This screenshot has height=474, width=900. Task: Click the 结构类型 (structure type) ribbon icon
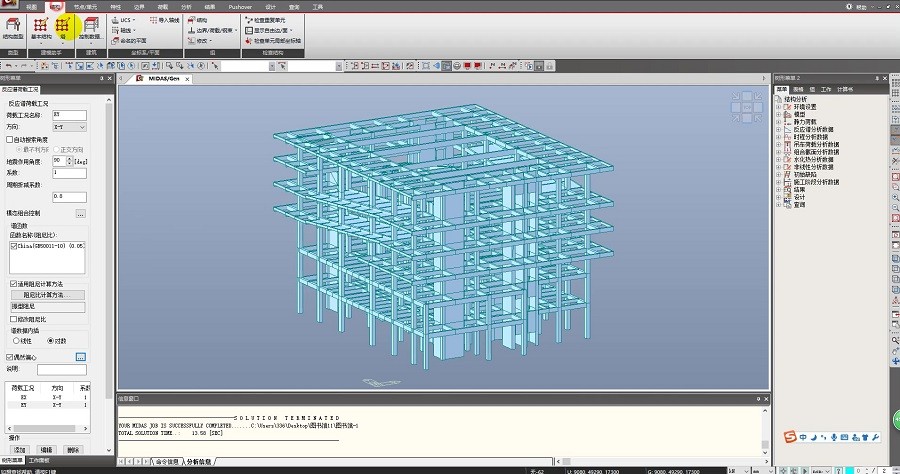tap(13, 27)
